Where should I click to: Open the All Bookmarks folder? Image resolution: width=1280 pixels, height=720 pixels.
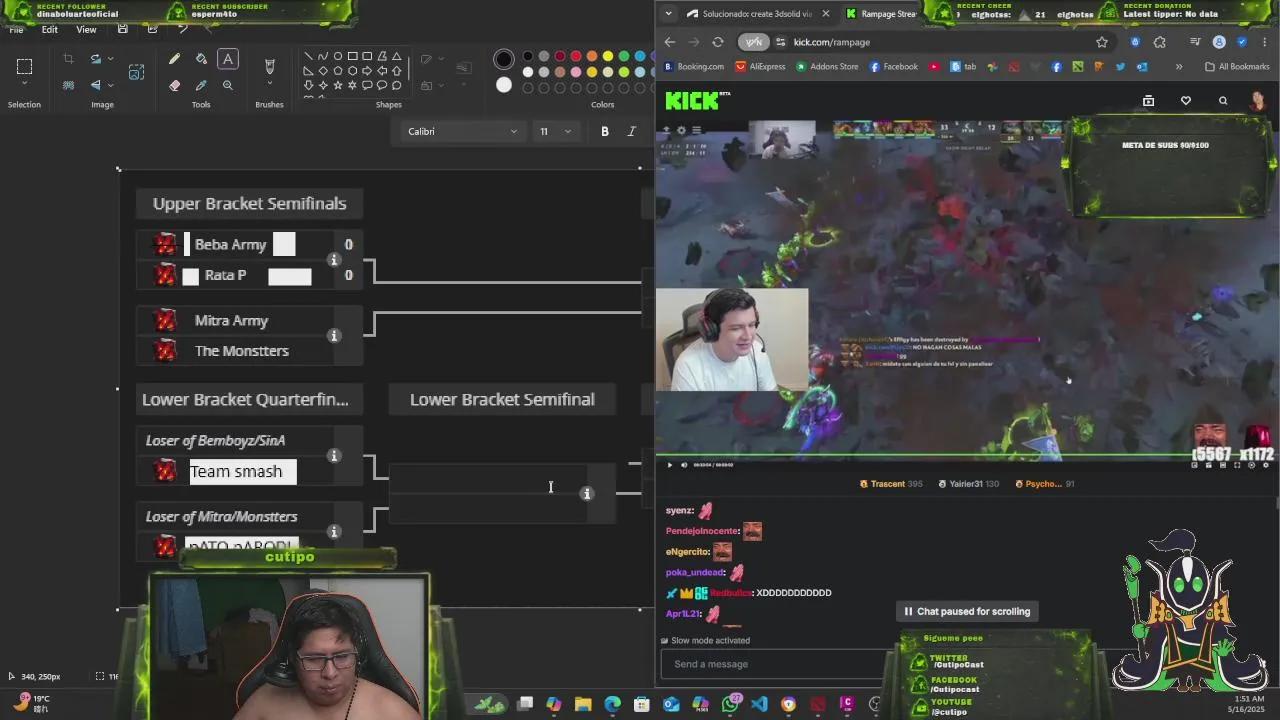coord(1237,67)
